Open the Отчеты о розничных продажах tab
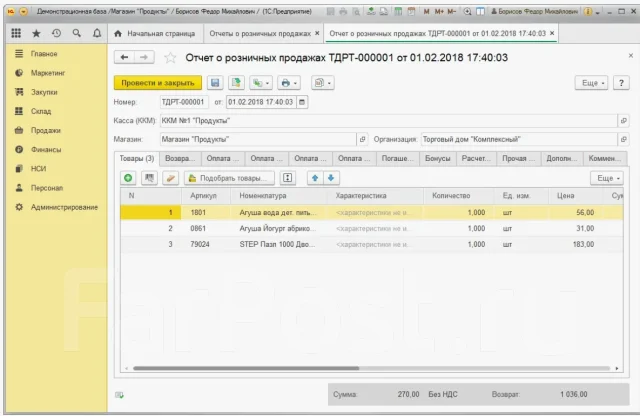 point(260,33)
